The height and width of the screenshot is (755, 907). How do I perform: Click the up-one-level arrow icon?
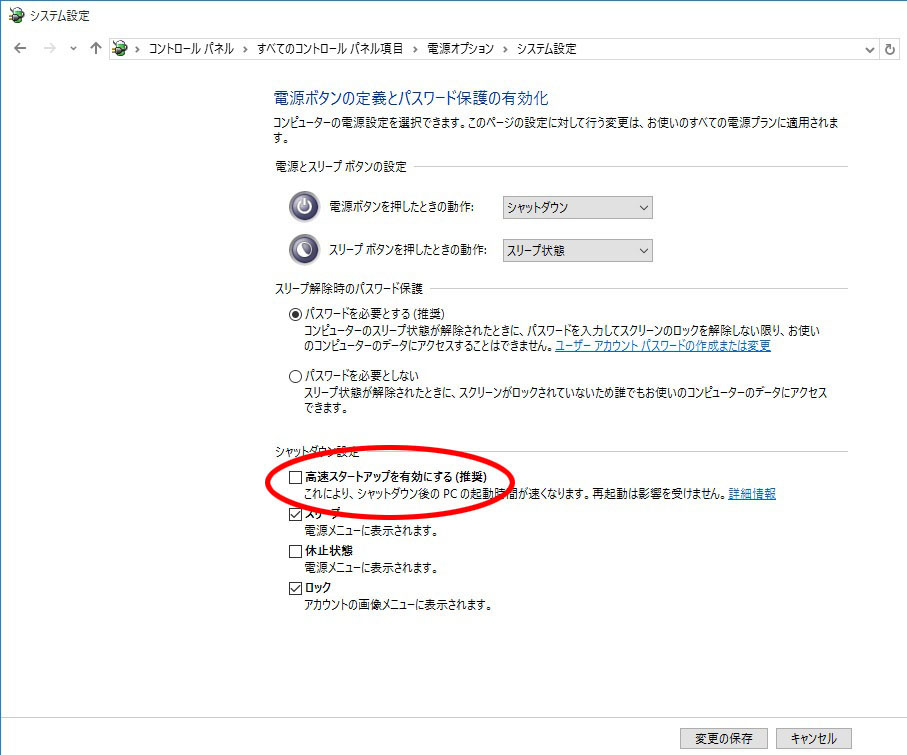point(96,48)
